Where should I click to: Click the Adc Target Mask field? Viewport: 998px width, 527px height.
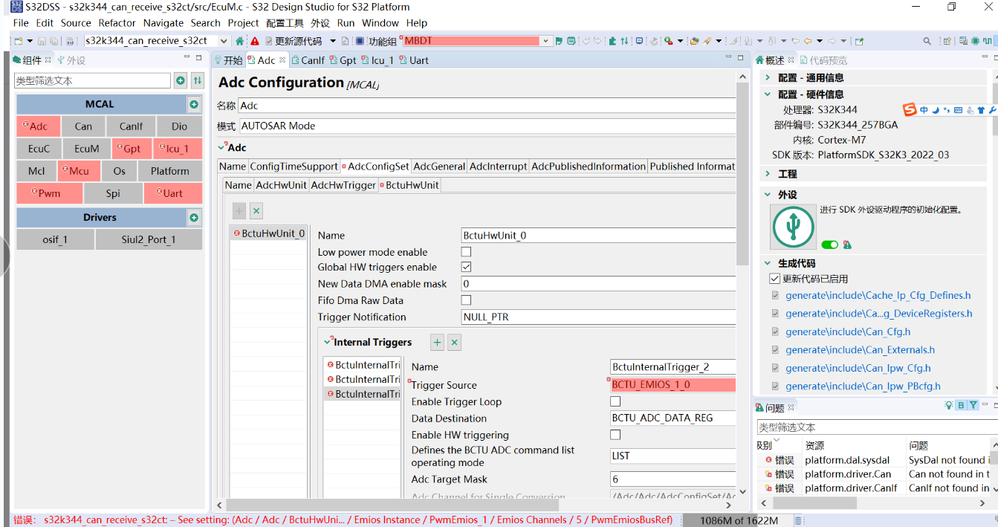pos(672,479)
